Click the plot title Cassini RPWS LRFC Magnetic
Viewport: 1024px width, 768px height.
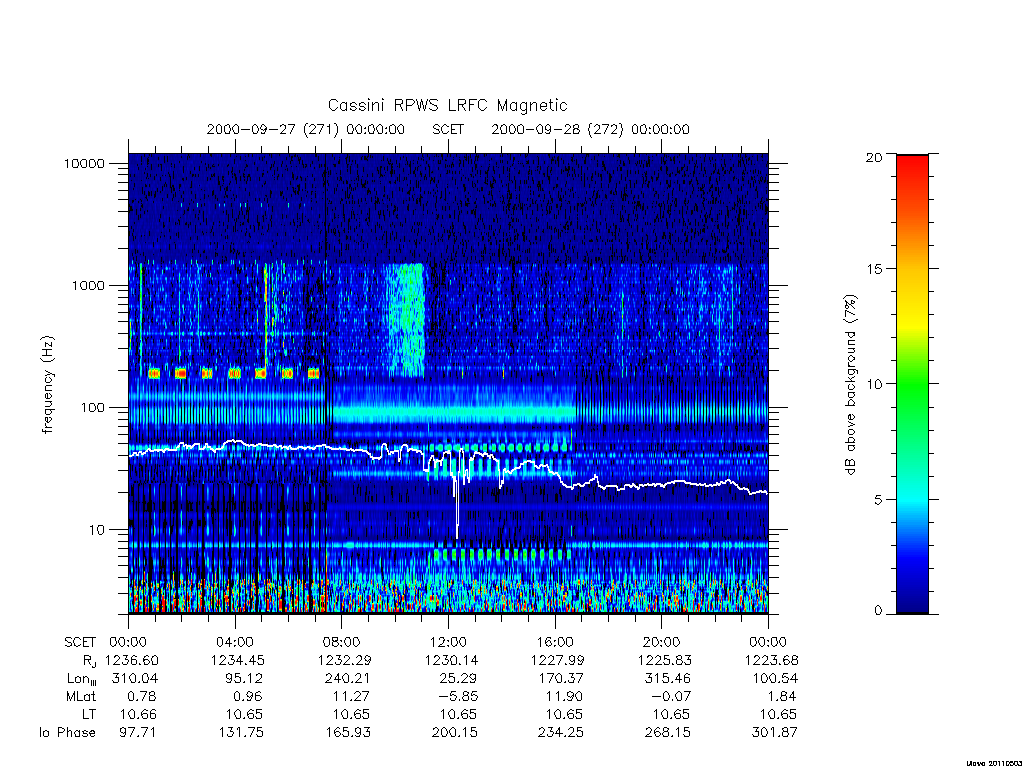[447, 106]
